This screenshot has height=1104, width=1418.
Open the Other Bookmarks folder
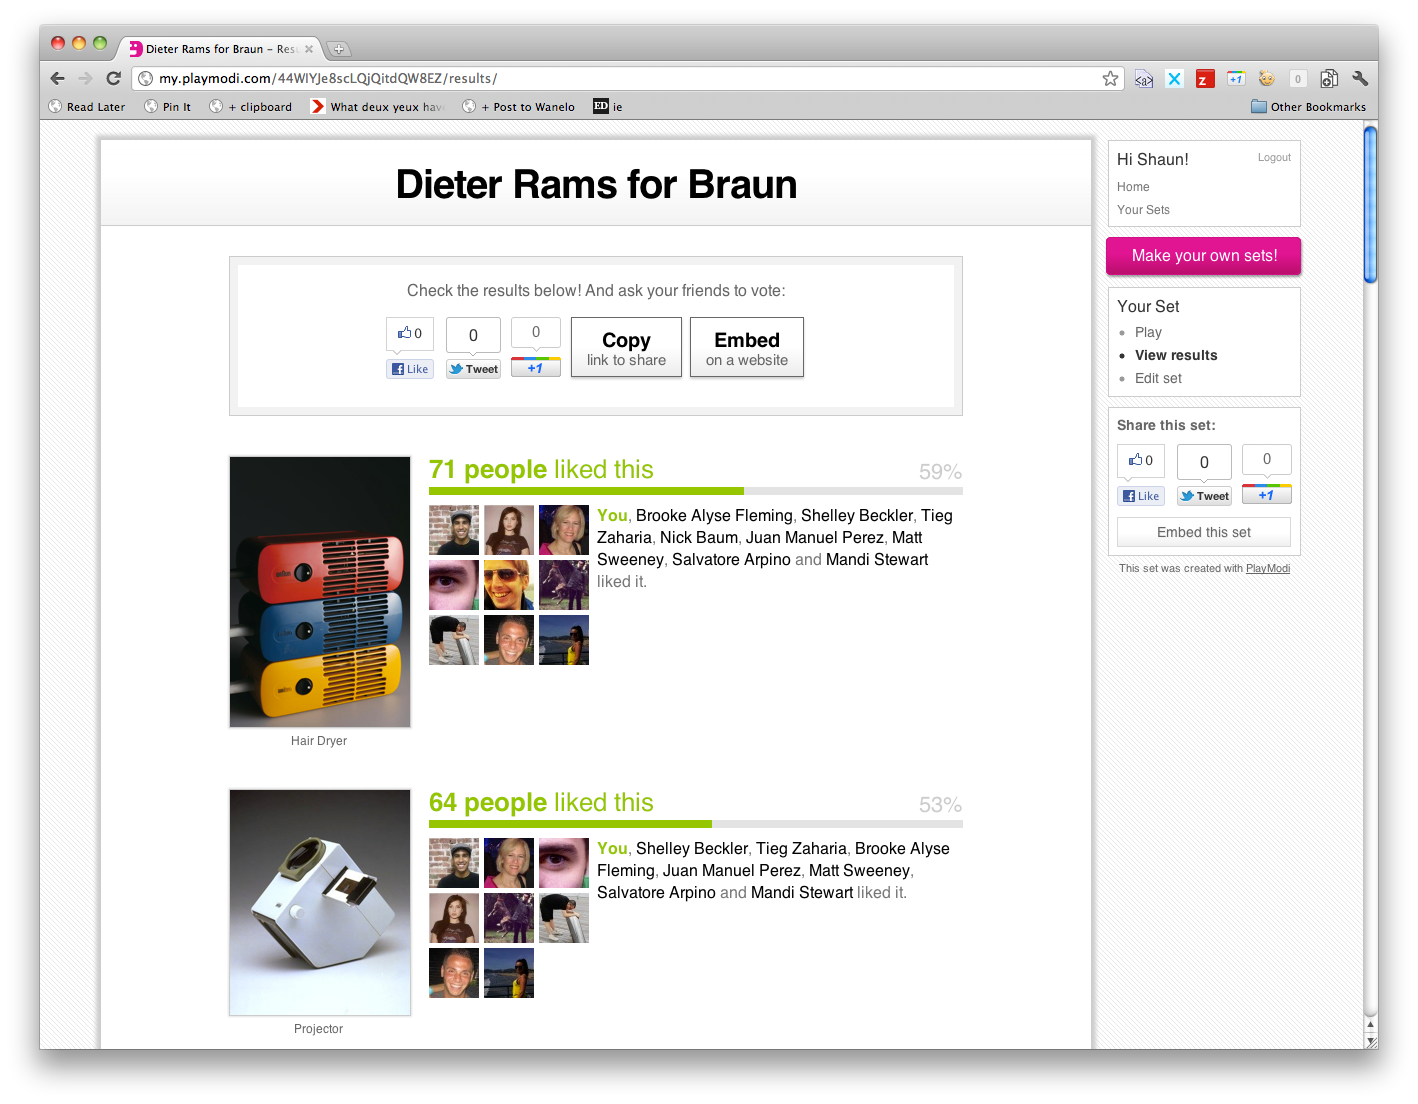1308,106
